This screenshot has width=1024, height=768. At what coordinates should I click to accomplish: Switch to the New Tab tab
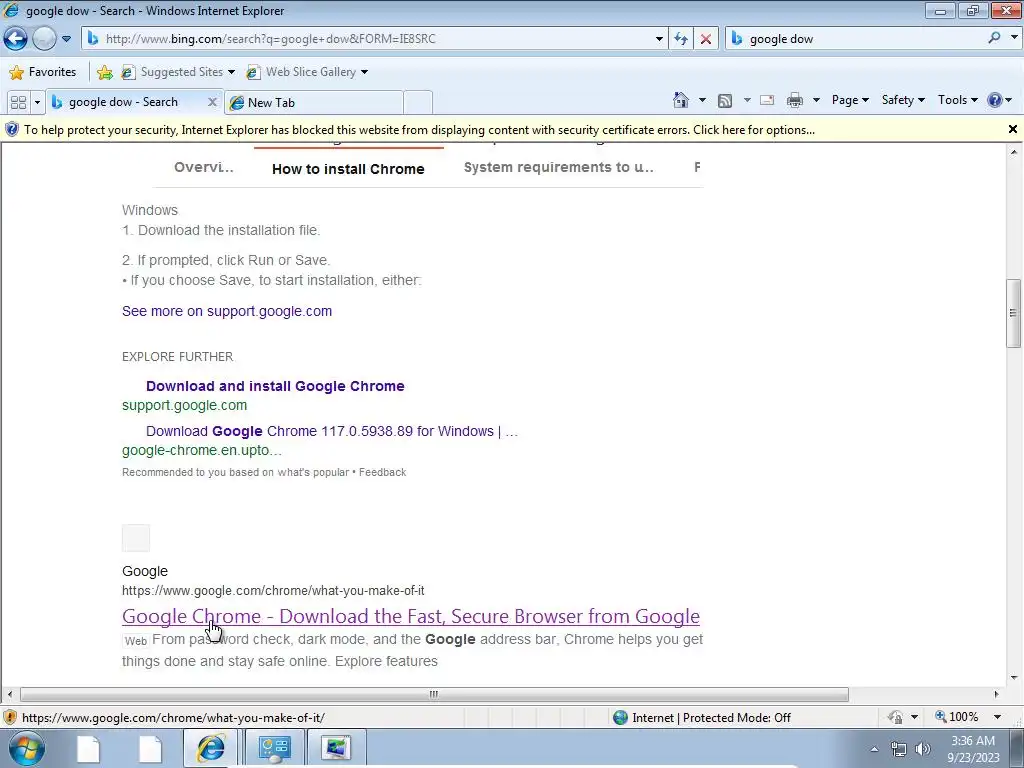click(x=313, y=103)
